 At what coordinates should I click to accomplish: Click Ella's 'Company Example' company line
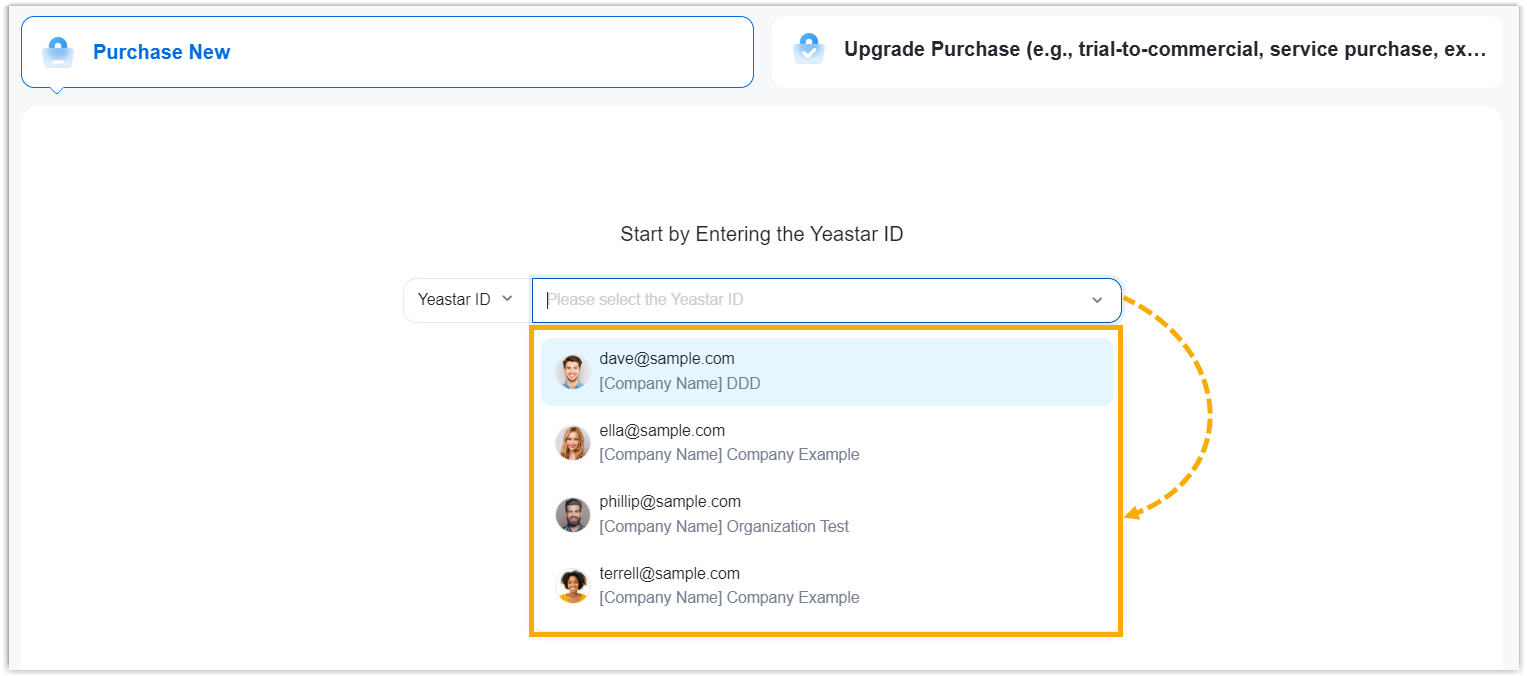729,454
